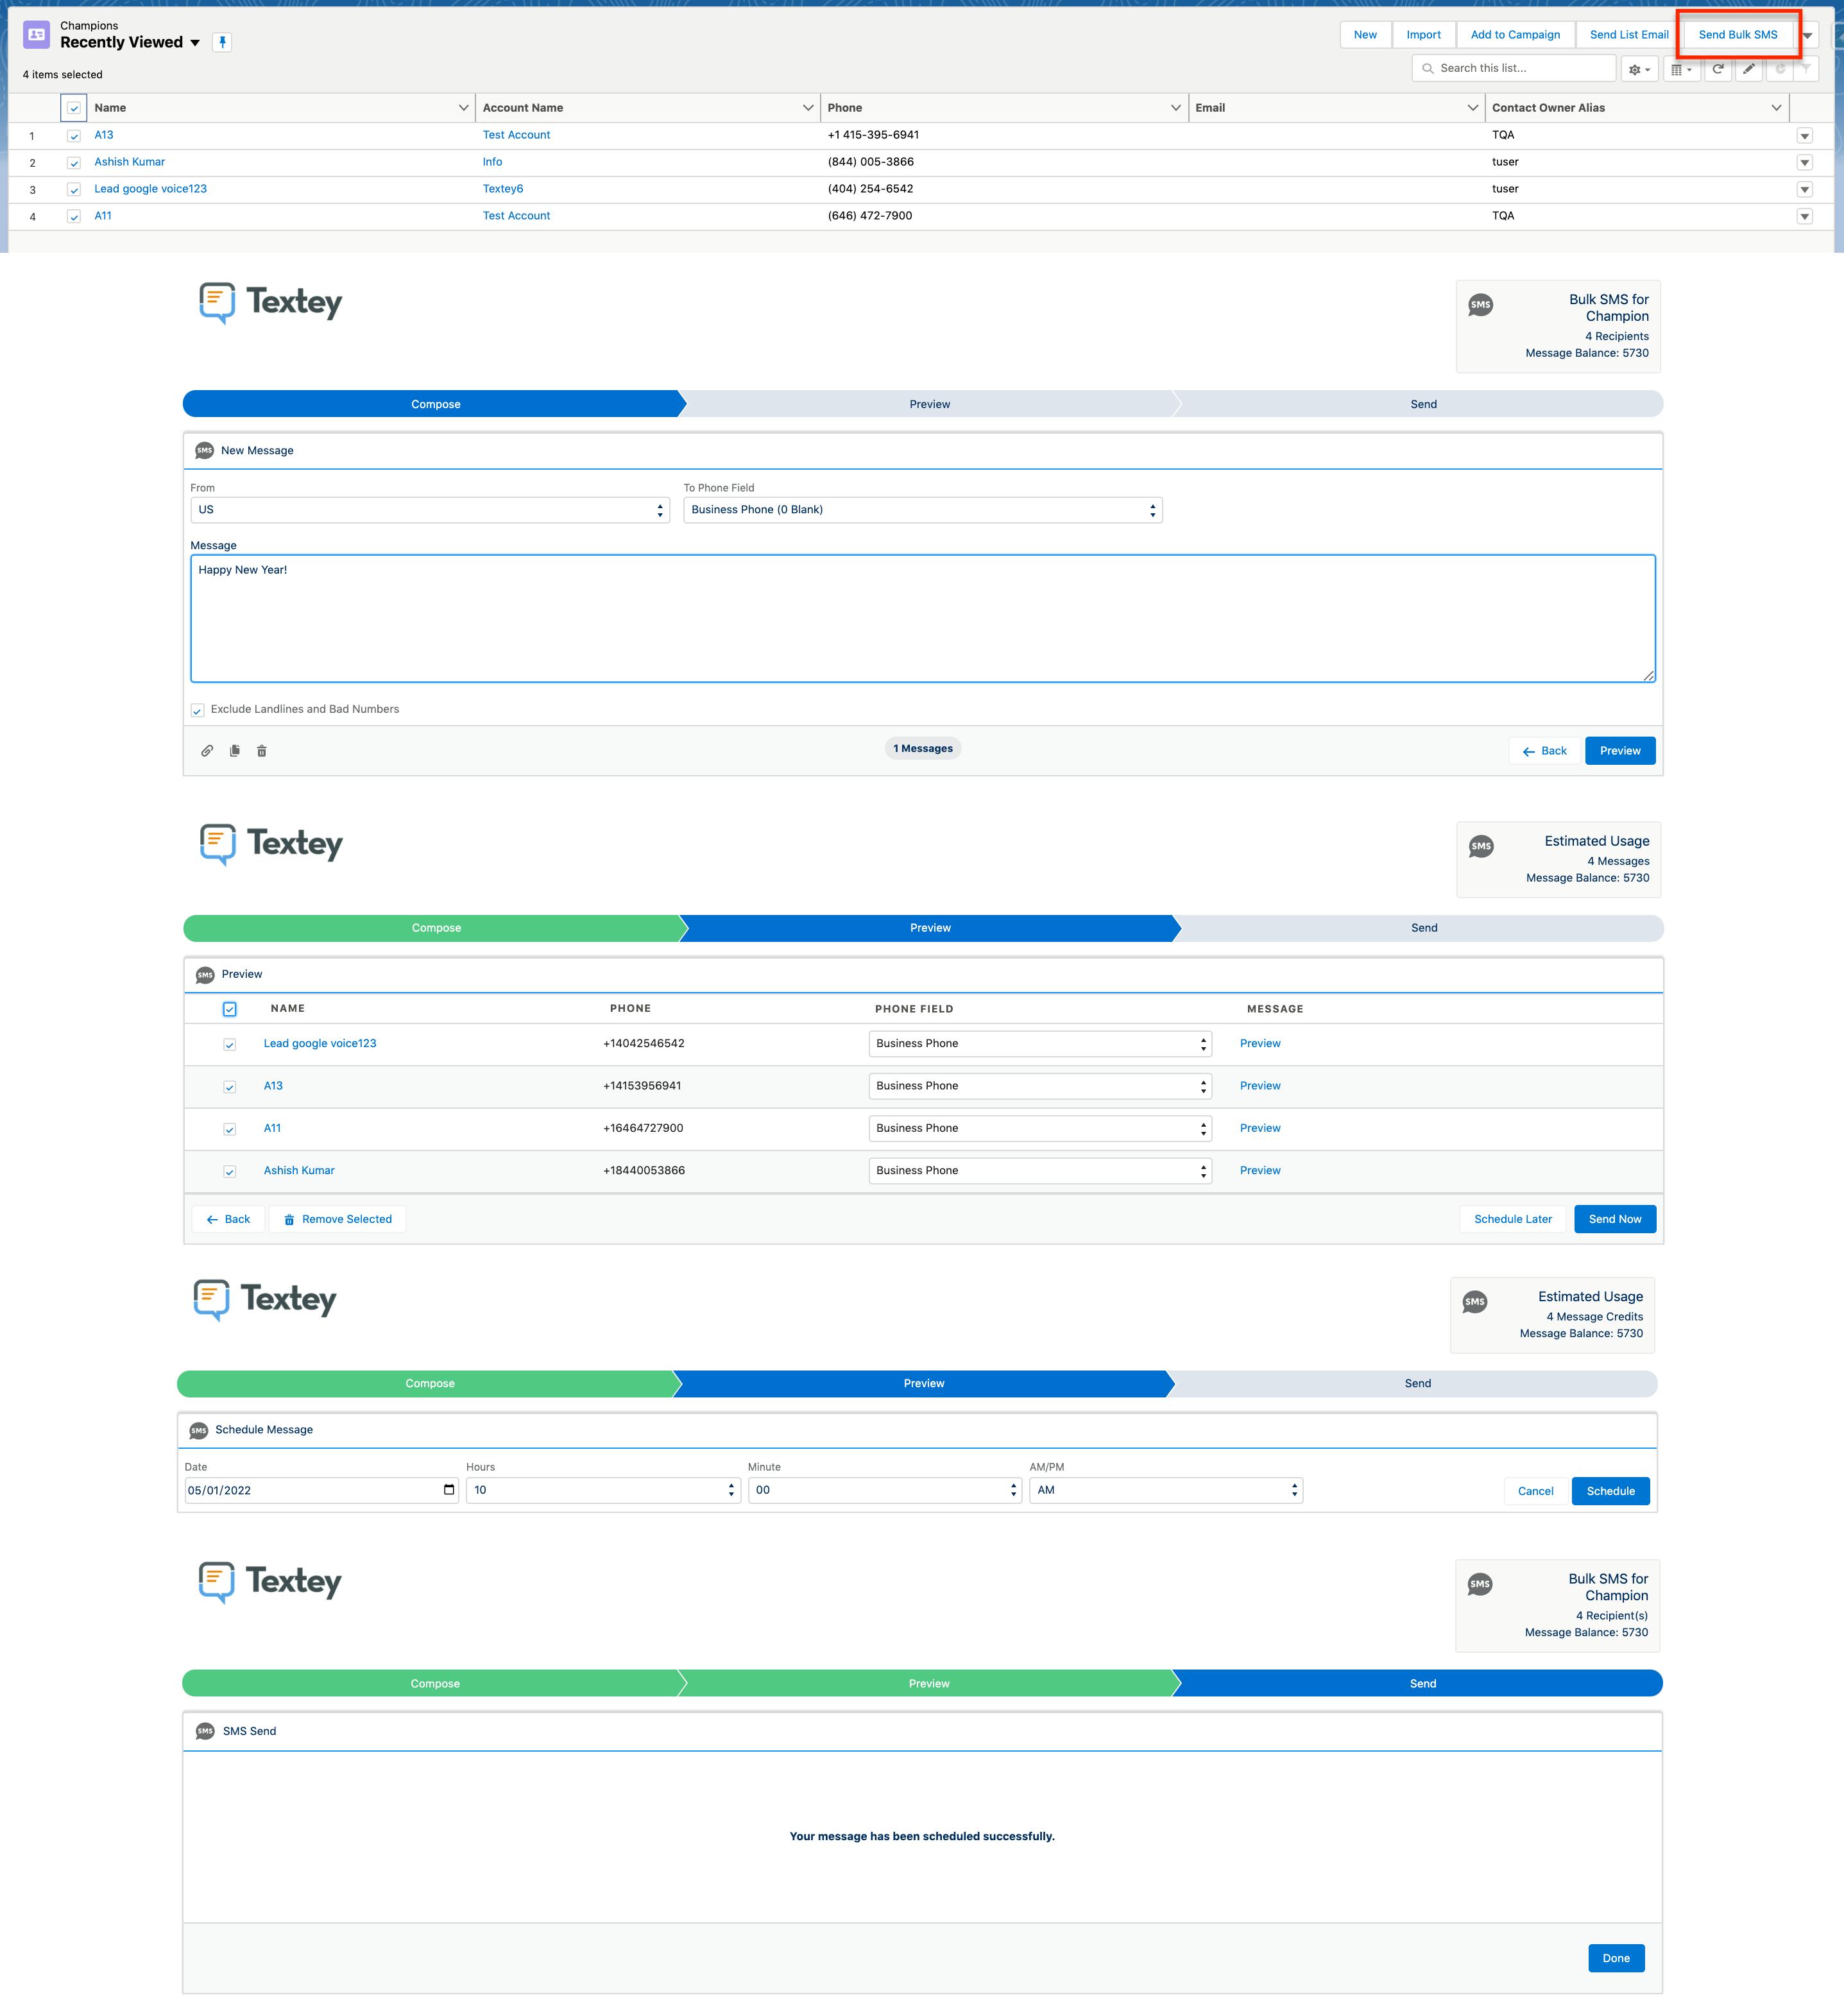Click the Send step in first wizard

1423,404
